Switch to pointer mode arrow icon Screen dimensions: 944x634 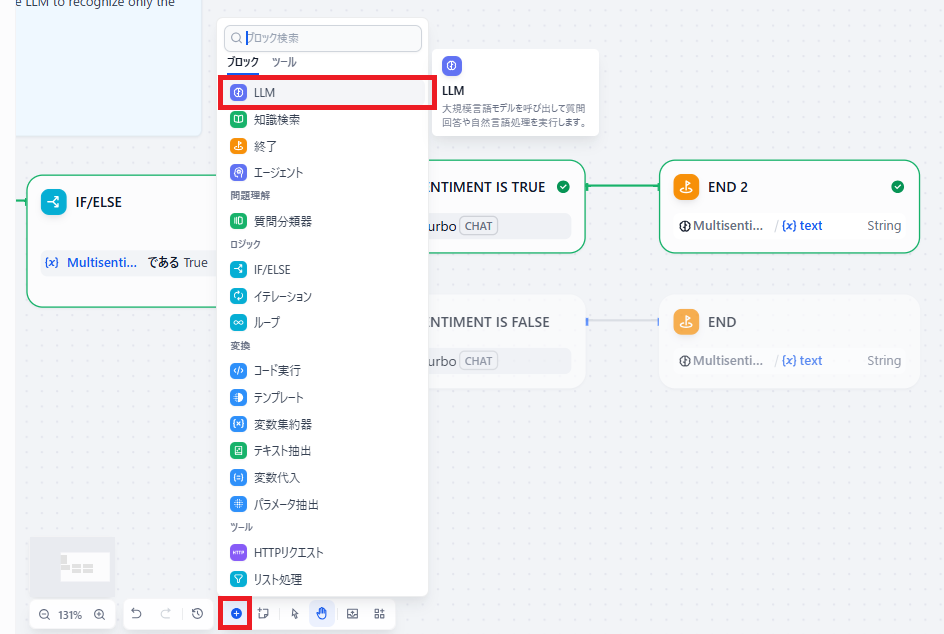pos(295,614)
